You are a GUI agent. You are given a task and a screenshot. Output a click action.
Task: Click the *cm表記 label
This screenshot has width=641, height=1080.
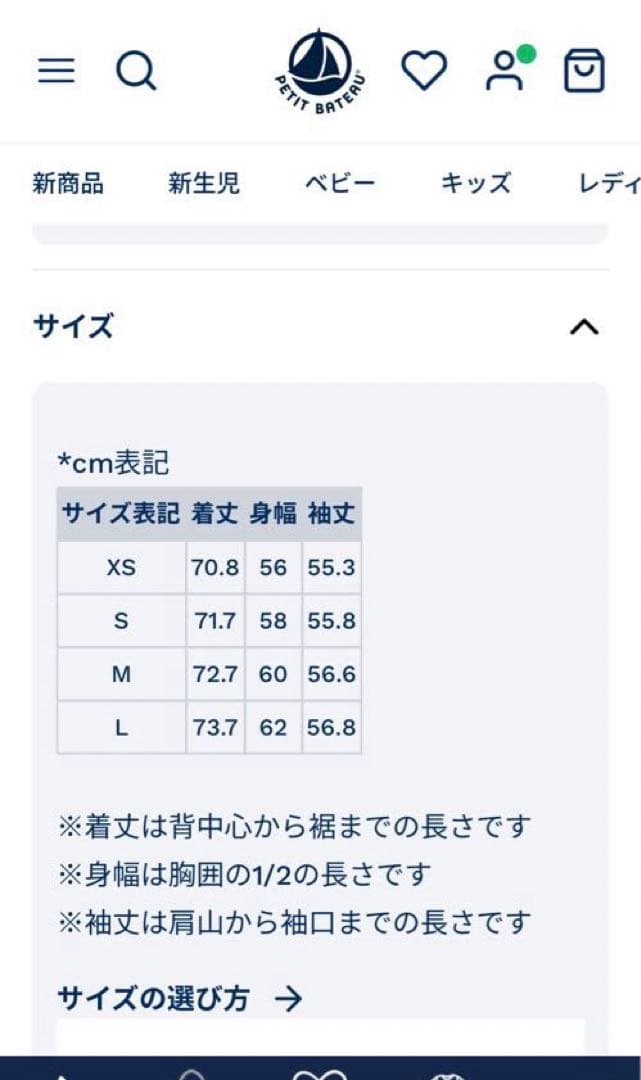point(113,460)
